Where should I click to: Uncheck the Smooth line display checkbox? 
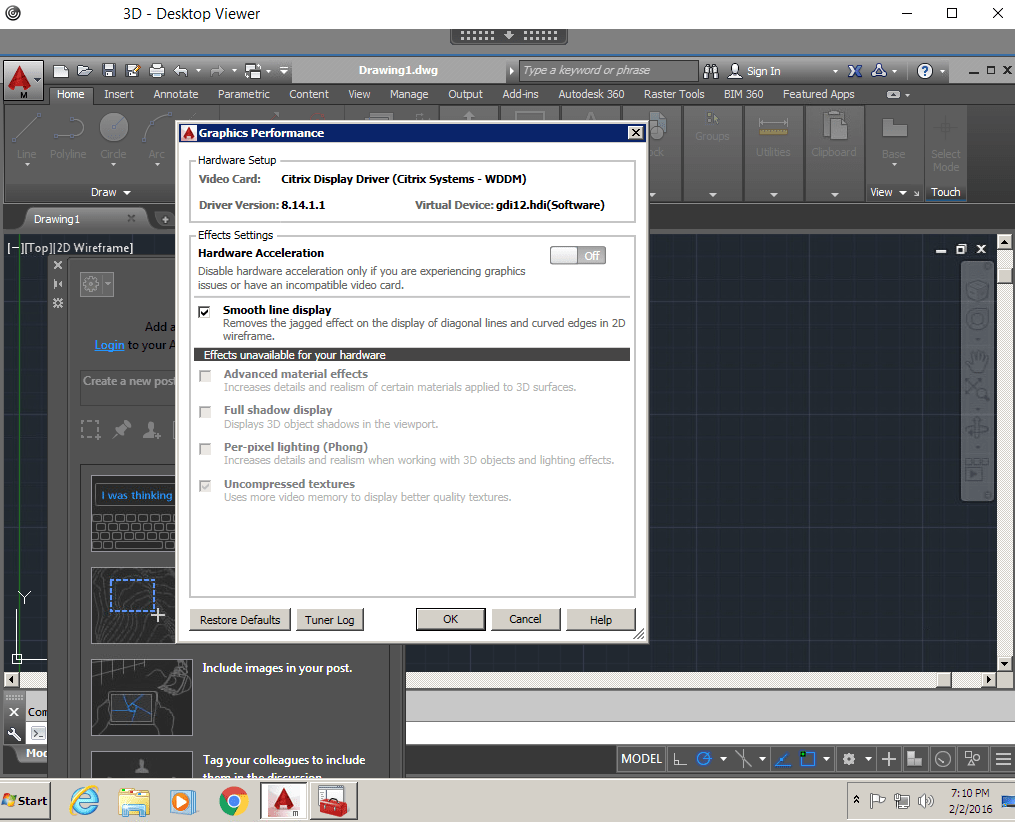point(205,312)
